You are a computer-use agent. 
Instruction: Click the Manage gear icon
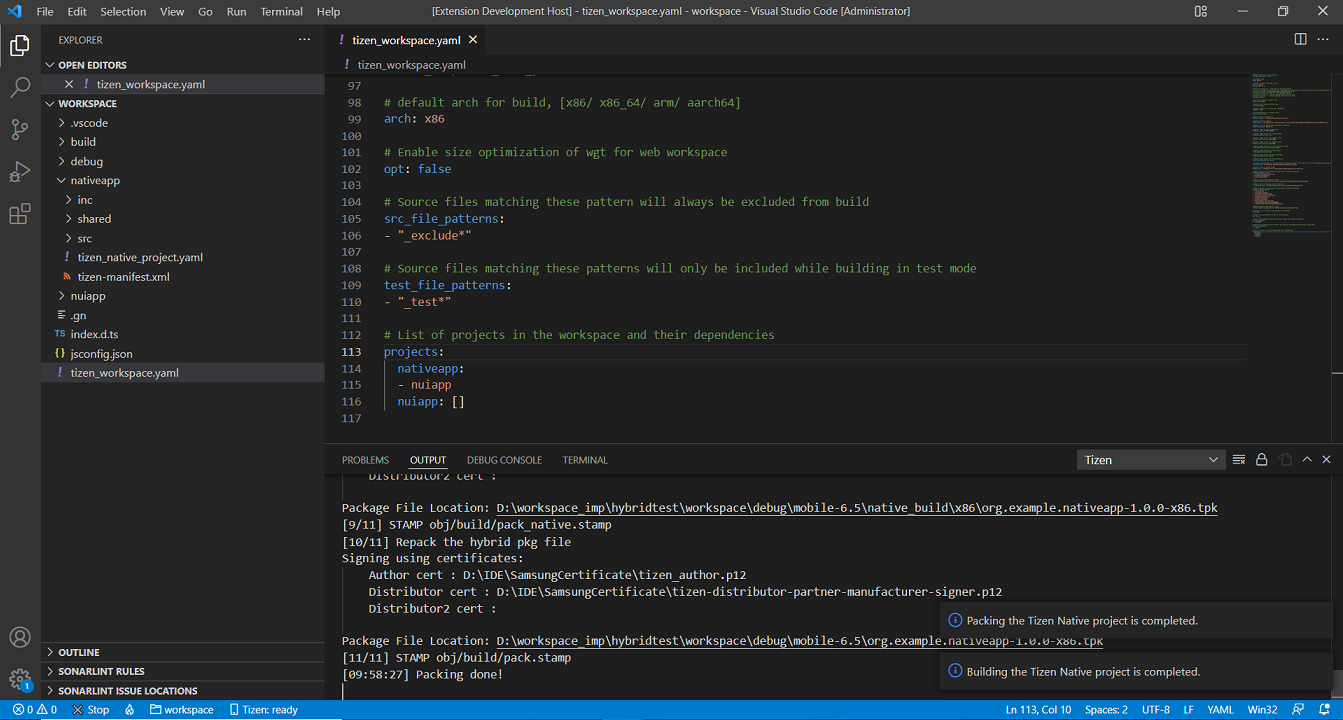pos(20,679)
